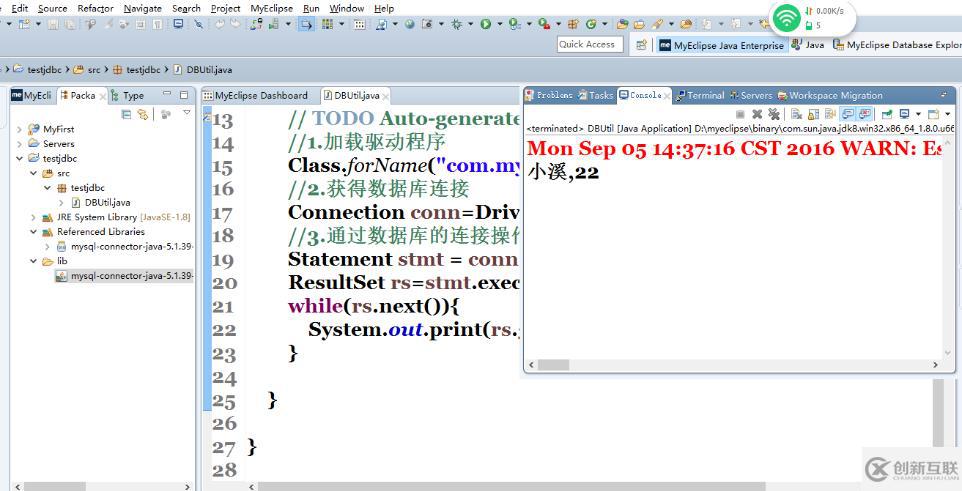Open the Window menu
Viewport: 962px width, 491px height.
pos(347,9)
